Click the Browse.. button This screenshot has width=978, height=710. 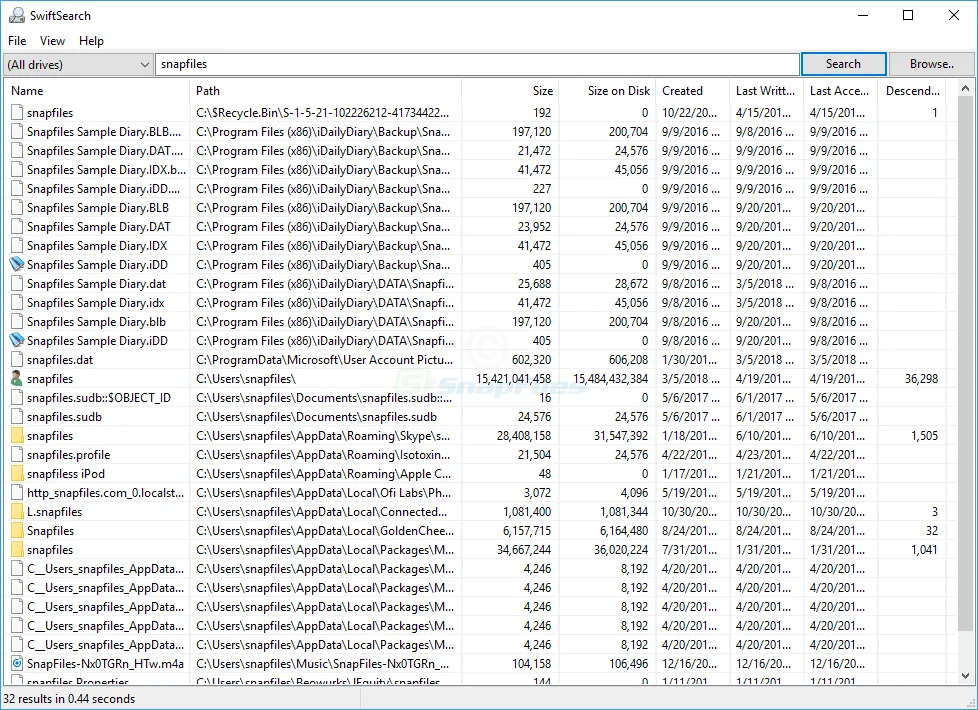click(x=931, y=64)
